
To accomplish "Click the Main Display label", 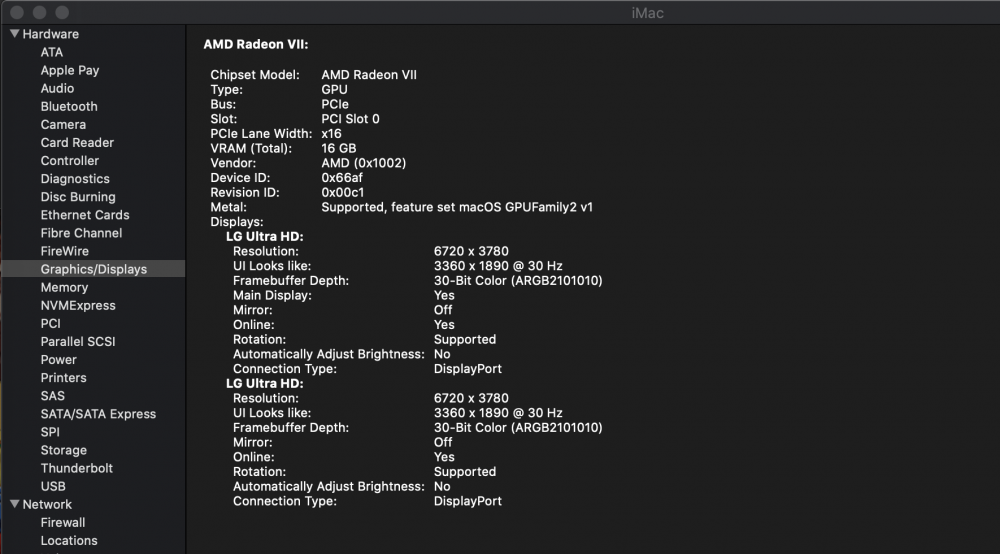I will pos(272,295).
